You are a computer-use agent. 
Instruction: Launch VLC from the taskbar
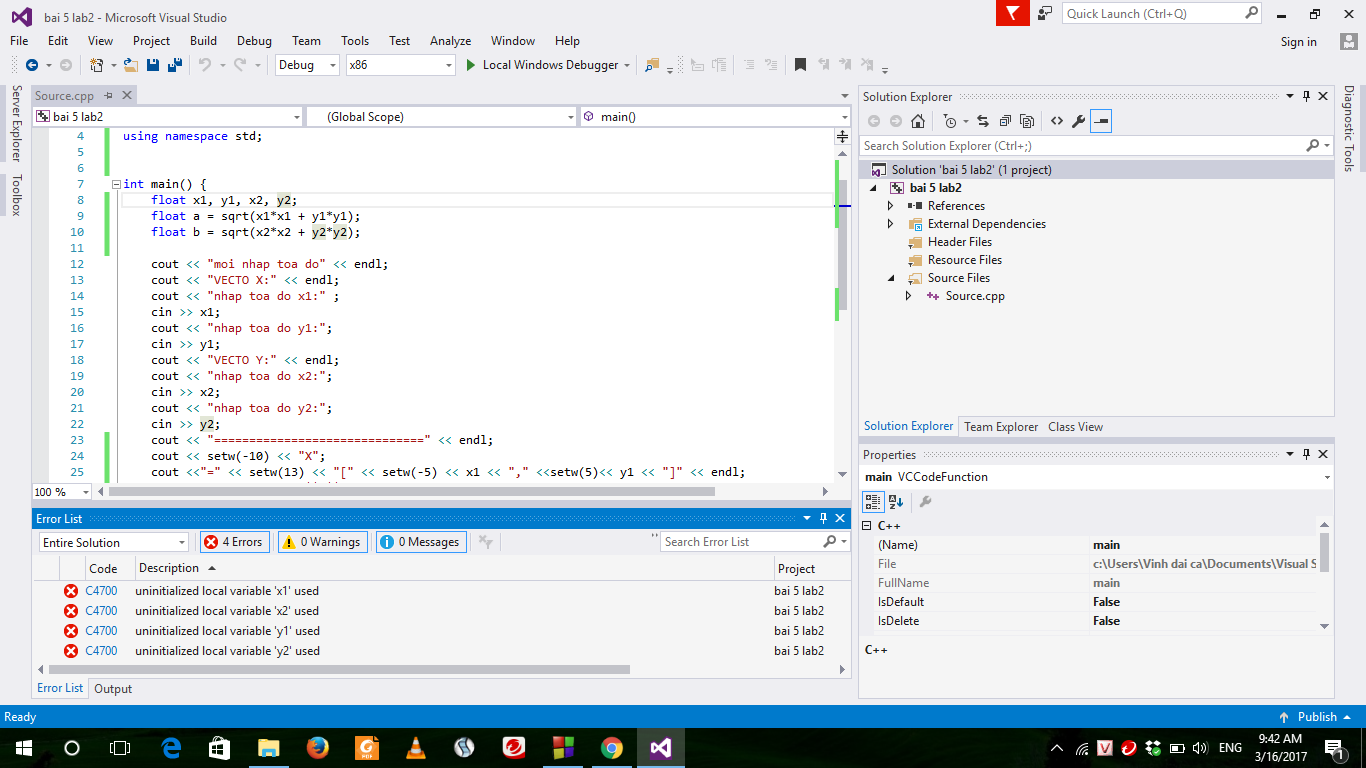click(x=415, y=747)
